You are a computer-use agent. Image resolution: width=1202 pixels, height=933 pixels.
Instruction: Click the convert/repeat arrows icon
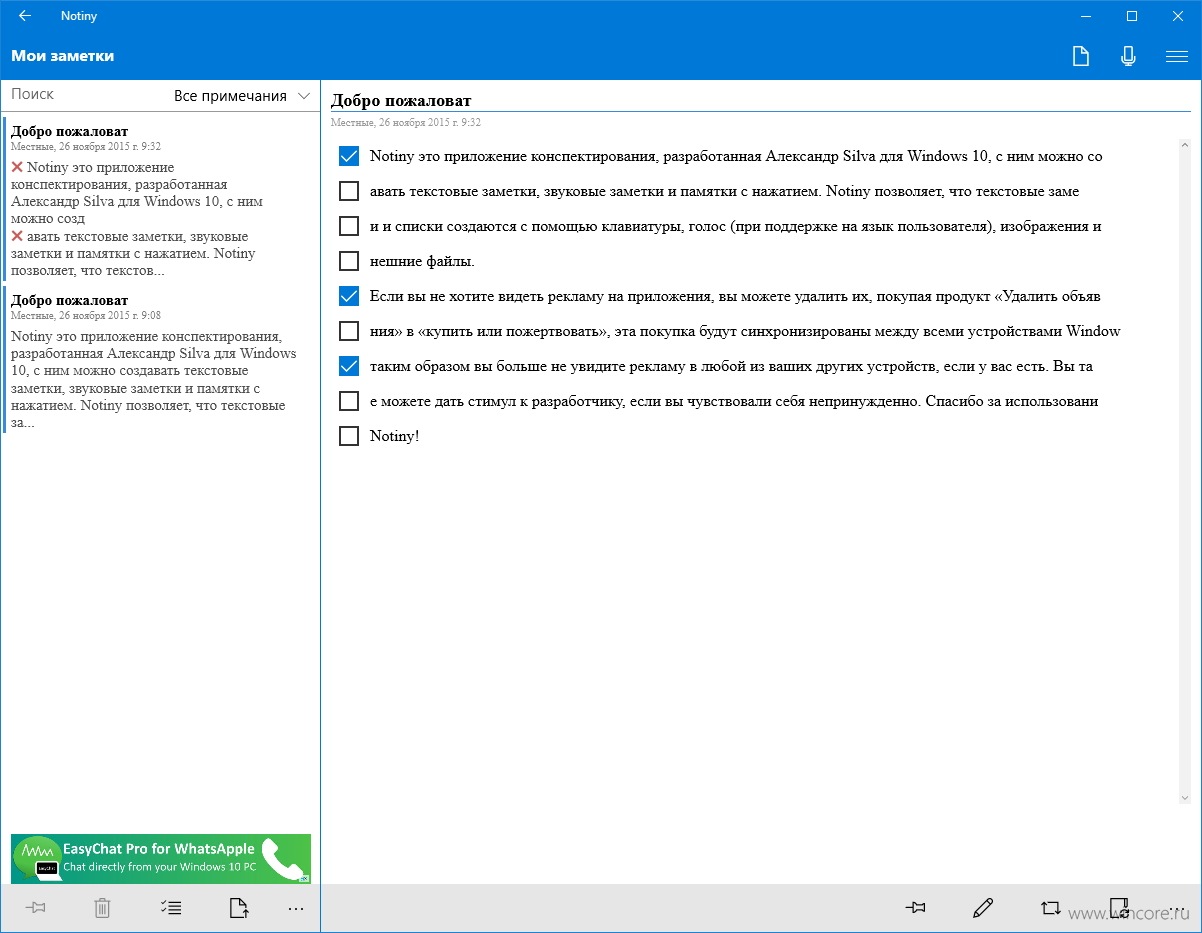tap(1050, 908)
